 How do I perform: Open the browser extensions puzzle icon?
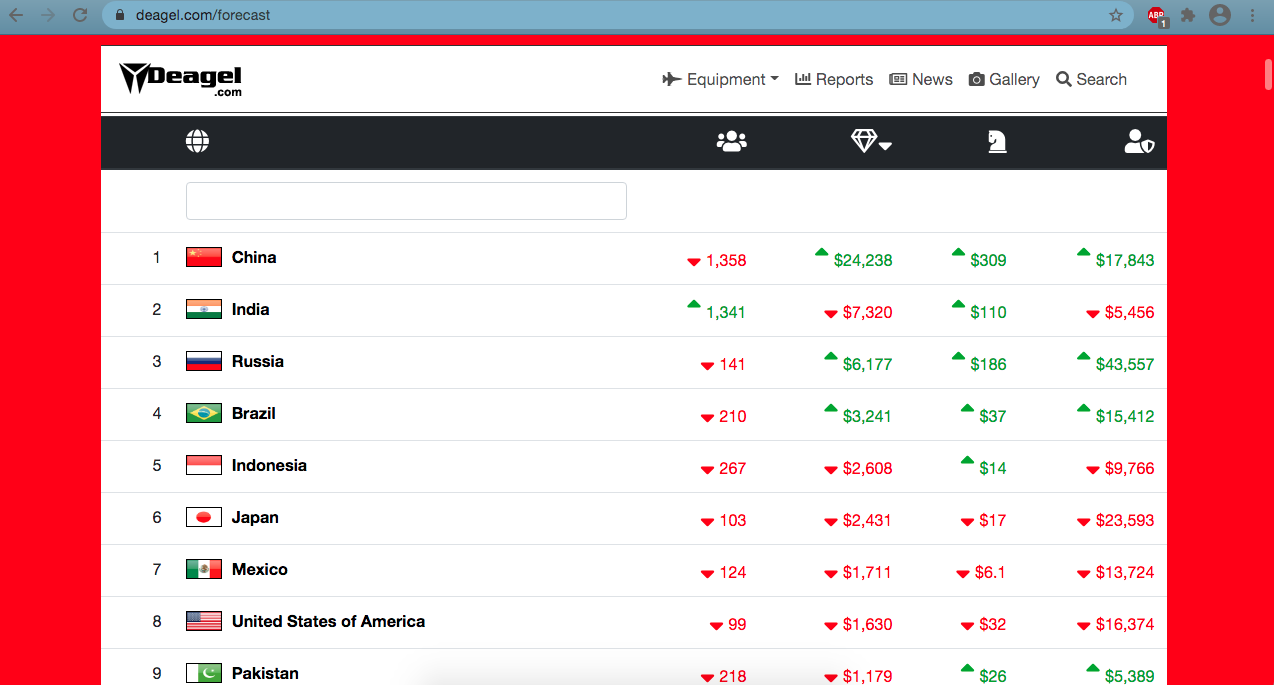tap(1188, 15)
